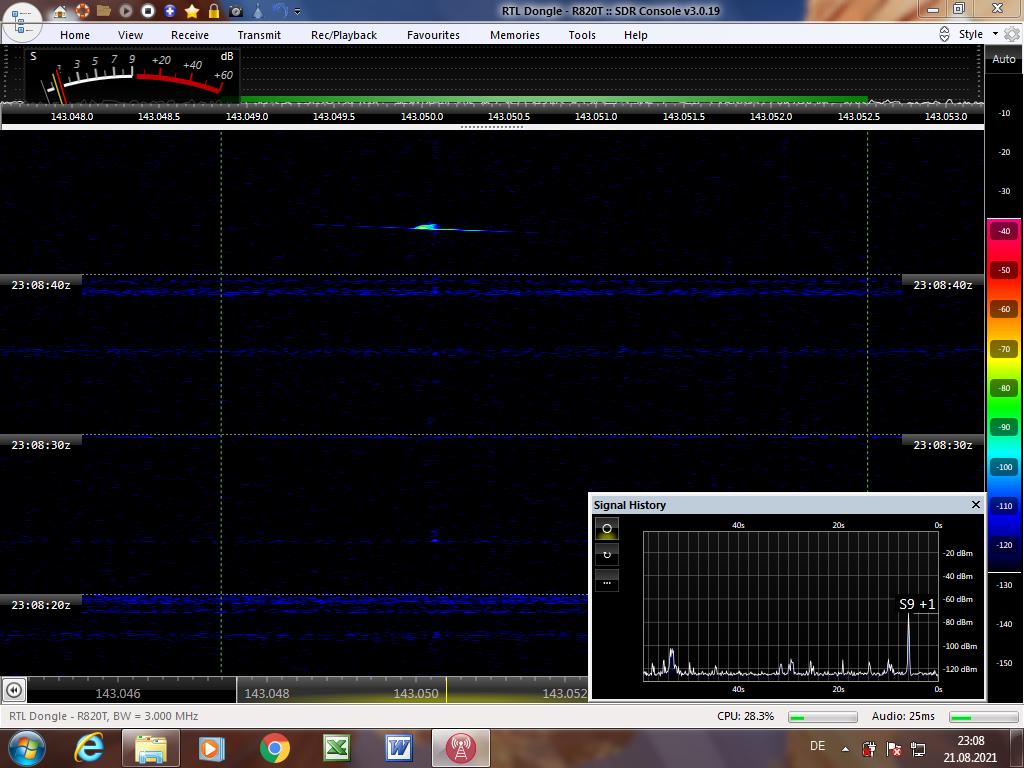
Task: Open Windows Explorer from the taskbar
Action: [x=150, y=748]
